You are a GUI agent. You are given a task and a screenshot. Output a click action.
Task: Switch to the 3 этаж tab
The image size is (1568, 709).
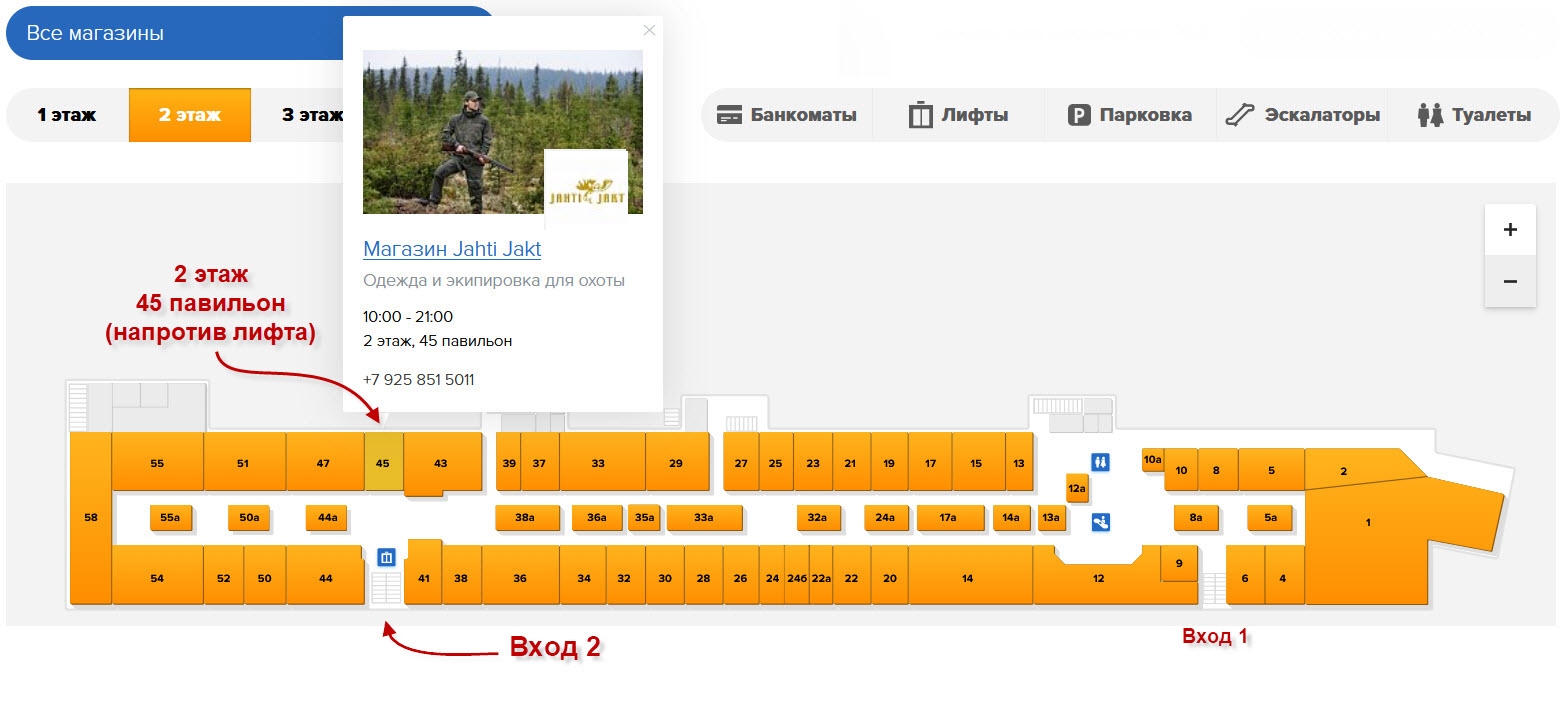310,115
